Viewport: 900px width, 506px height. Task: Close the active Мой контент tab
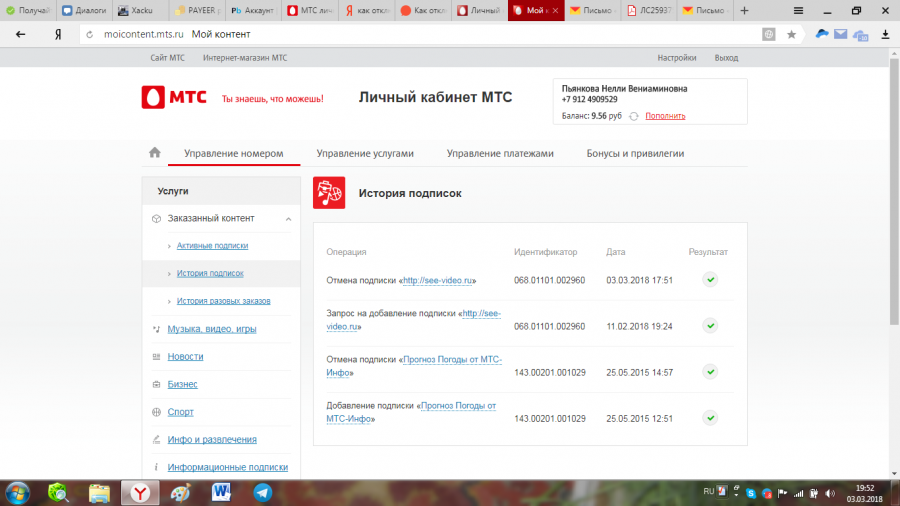pyautogui.click(x=555, y=10)
